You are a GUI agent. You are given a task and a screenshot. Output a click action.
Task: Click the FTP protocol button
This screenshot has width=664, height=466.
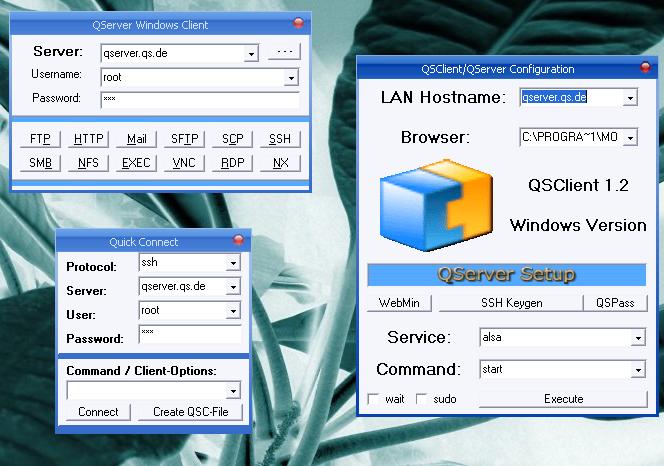[x=40, y=139]
